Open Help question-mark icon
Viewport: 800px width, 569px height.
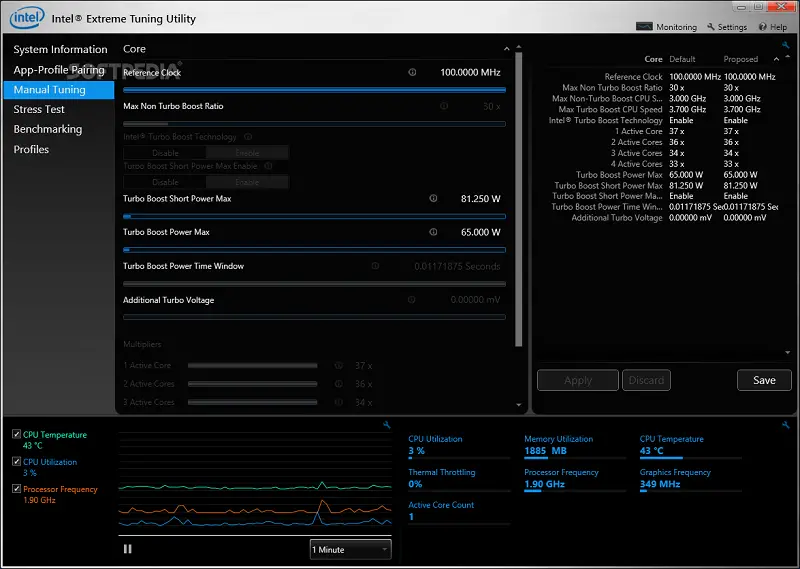762,27
